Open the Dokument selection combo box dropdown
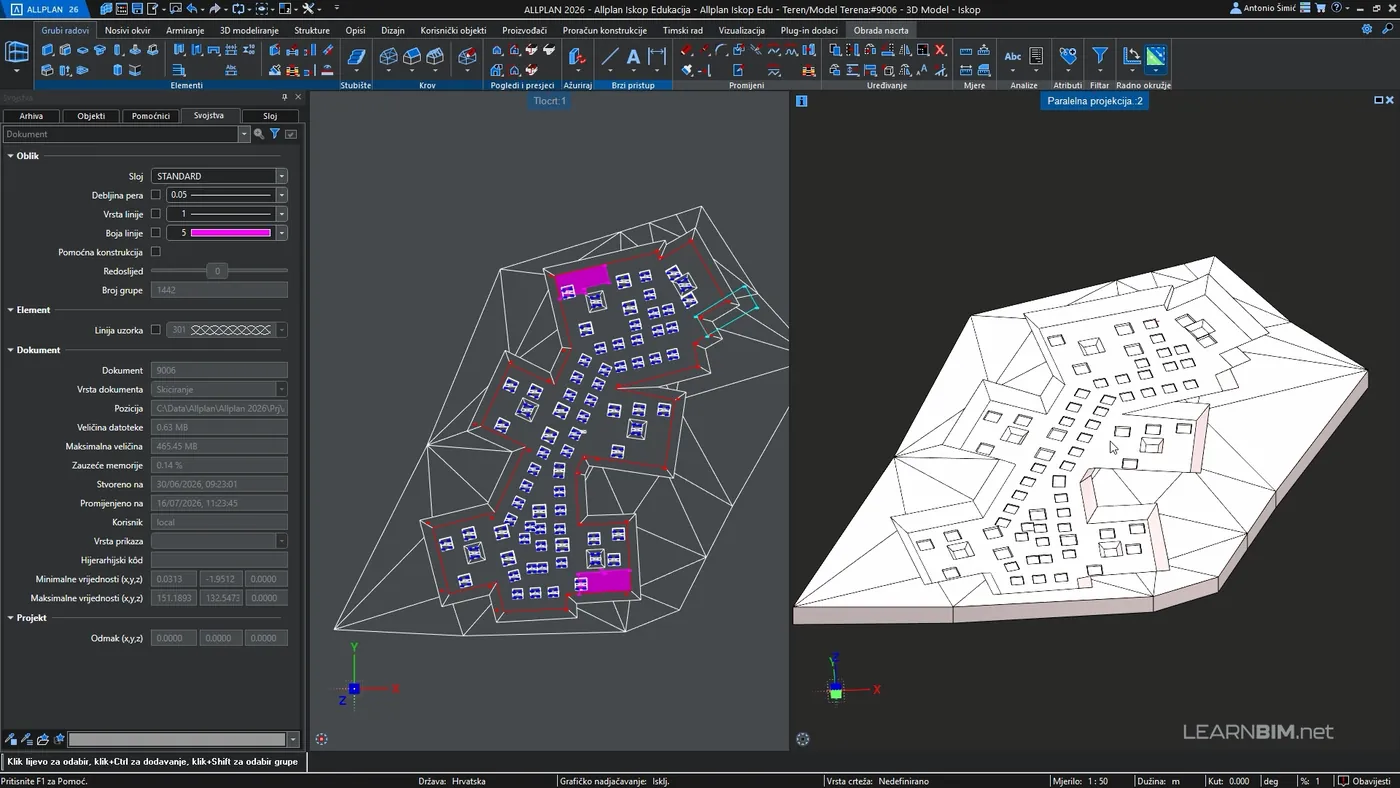 (243, 134)
